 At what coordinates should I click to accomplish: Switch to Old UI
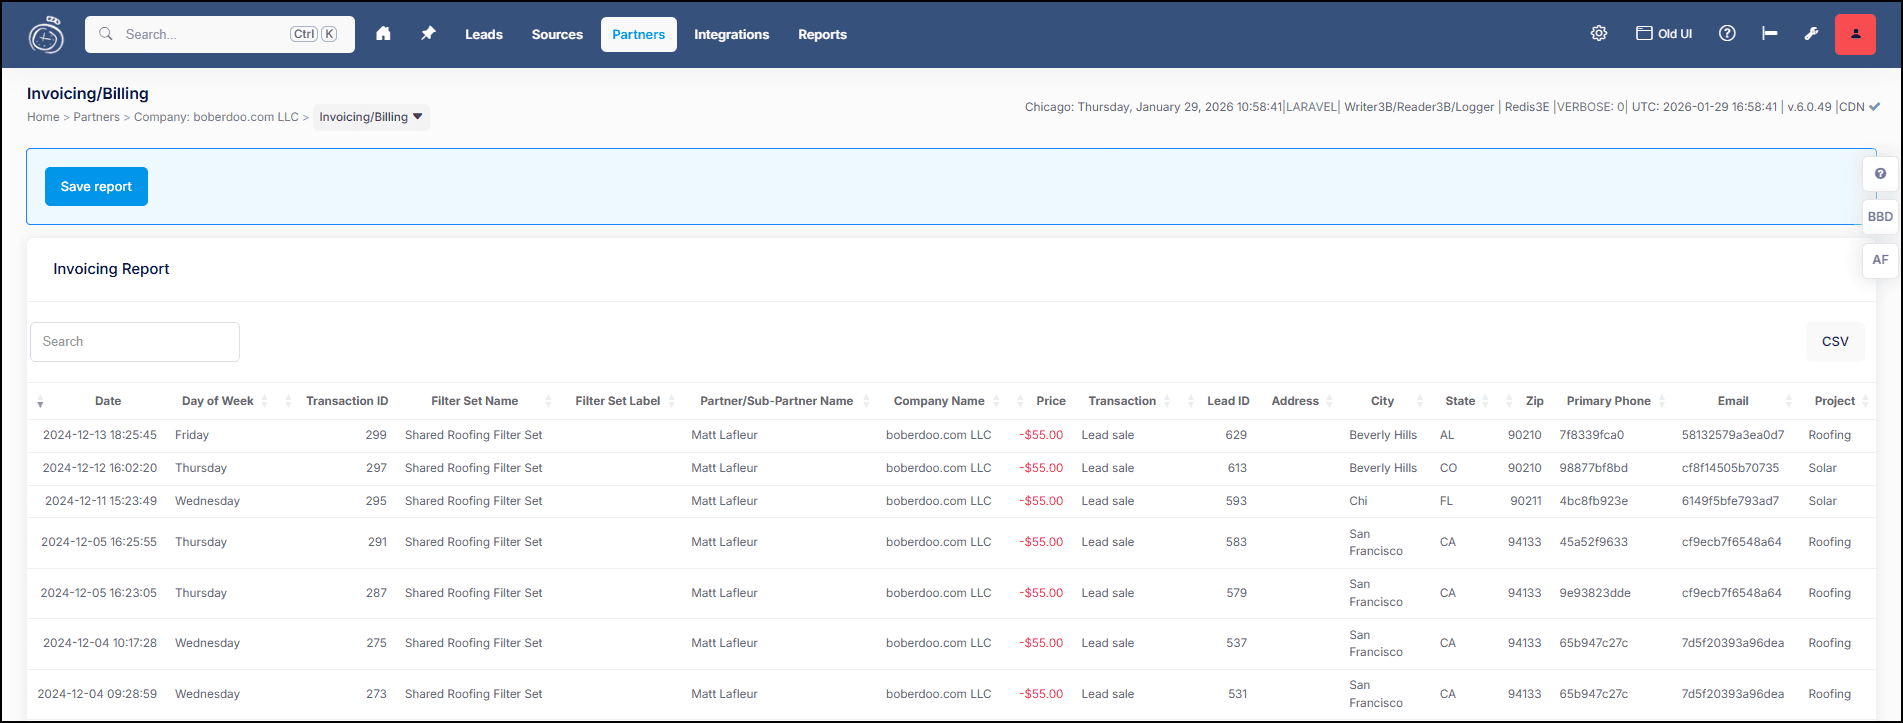point(1664,34)
